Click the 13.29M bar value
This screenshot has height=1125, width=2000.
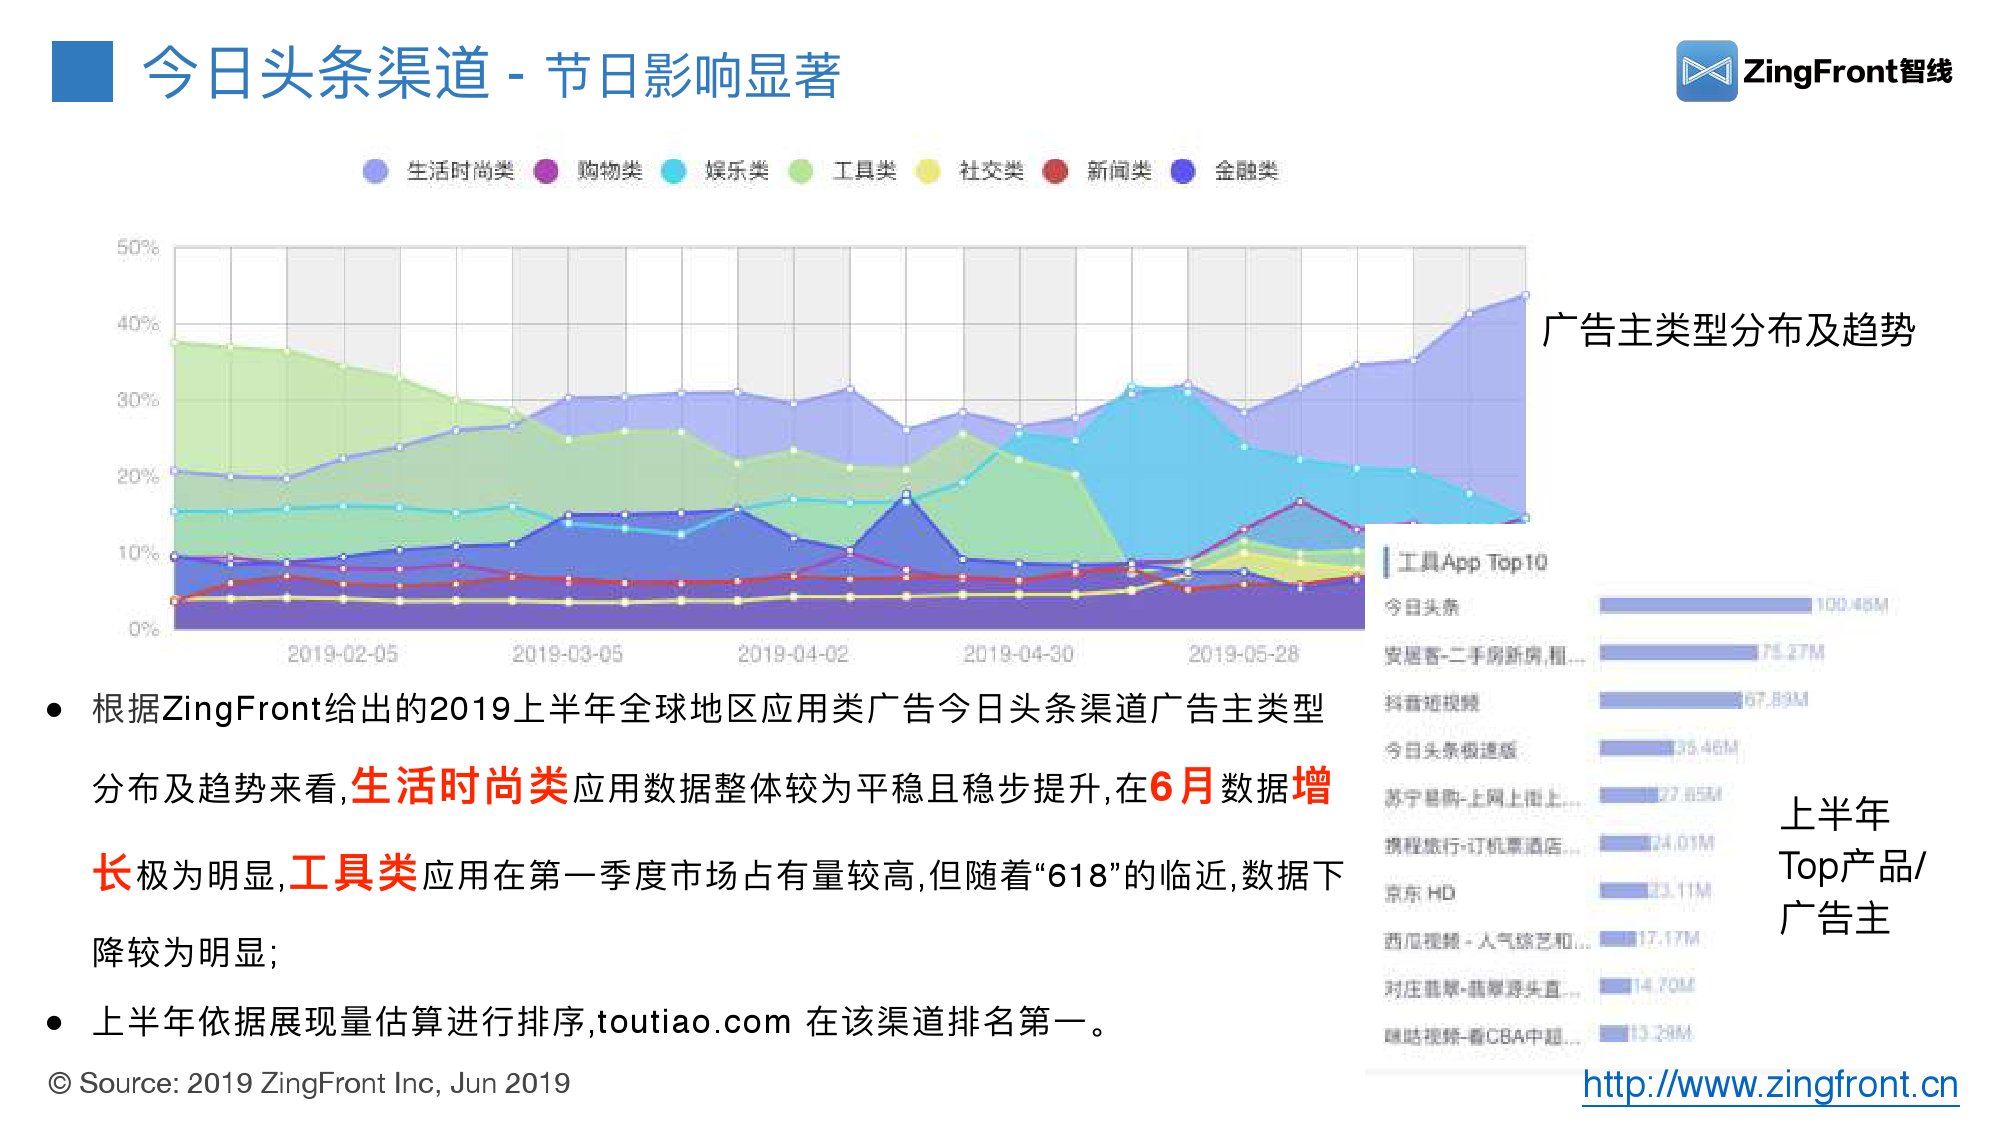point(1661,1033)
